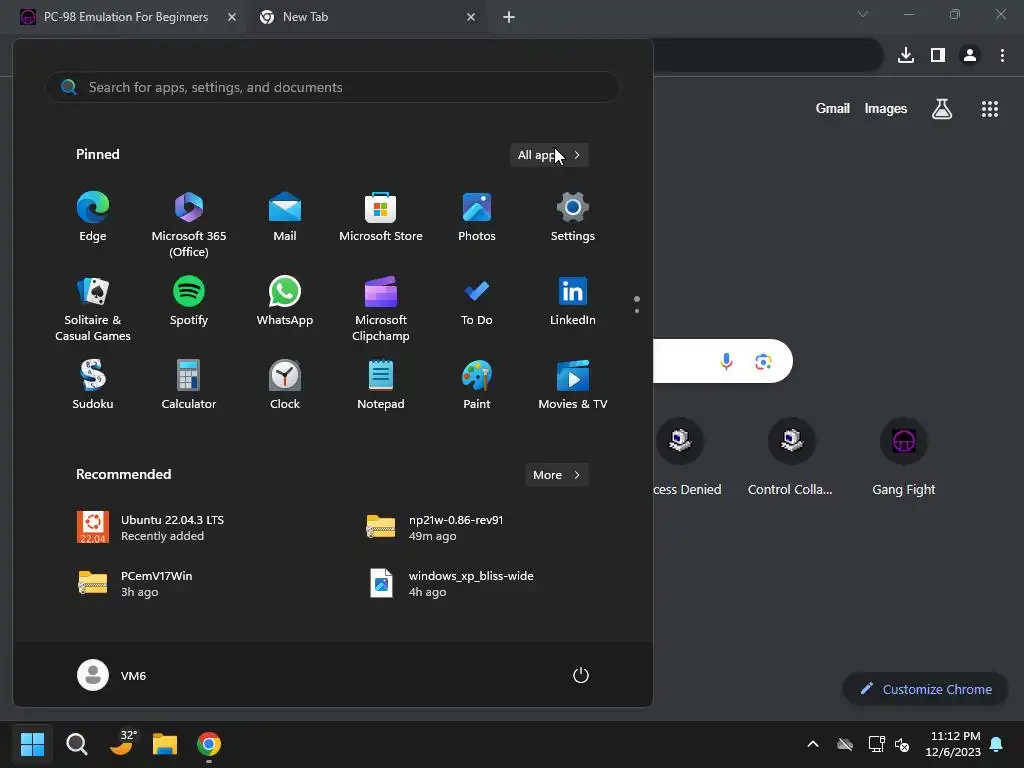Image resolution: width=1024 pixels, height=768 pixels.
Task: Open the weather widget on taskbar
Action: [121, 743]
